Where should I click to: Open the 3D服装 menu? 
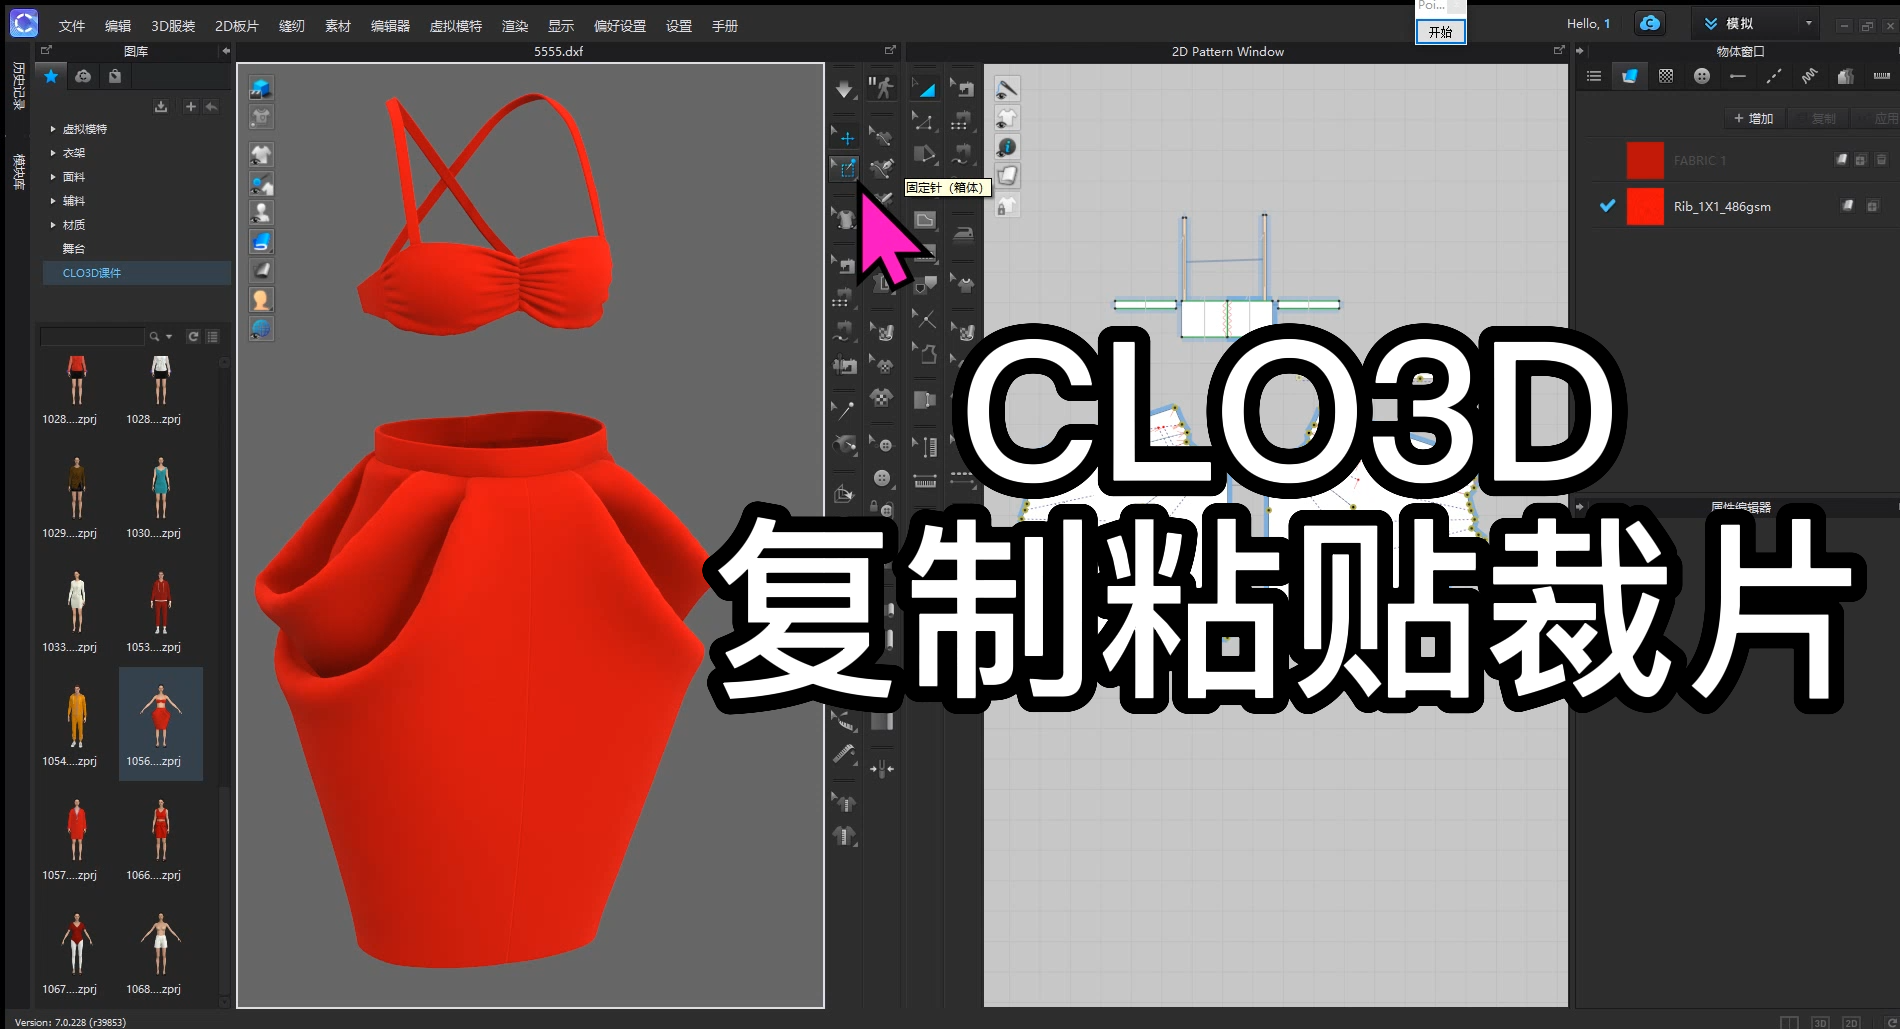click(173, 26)
